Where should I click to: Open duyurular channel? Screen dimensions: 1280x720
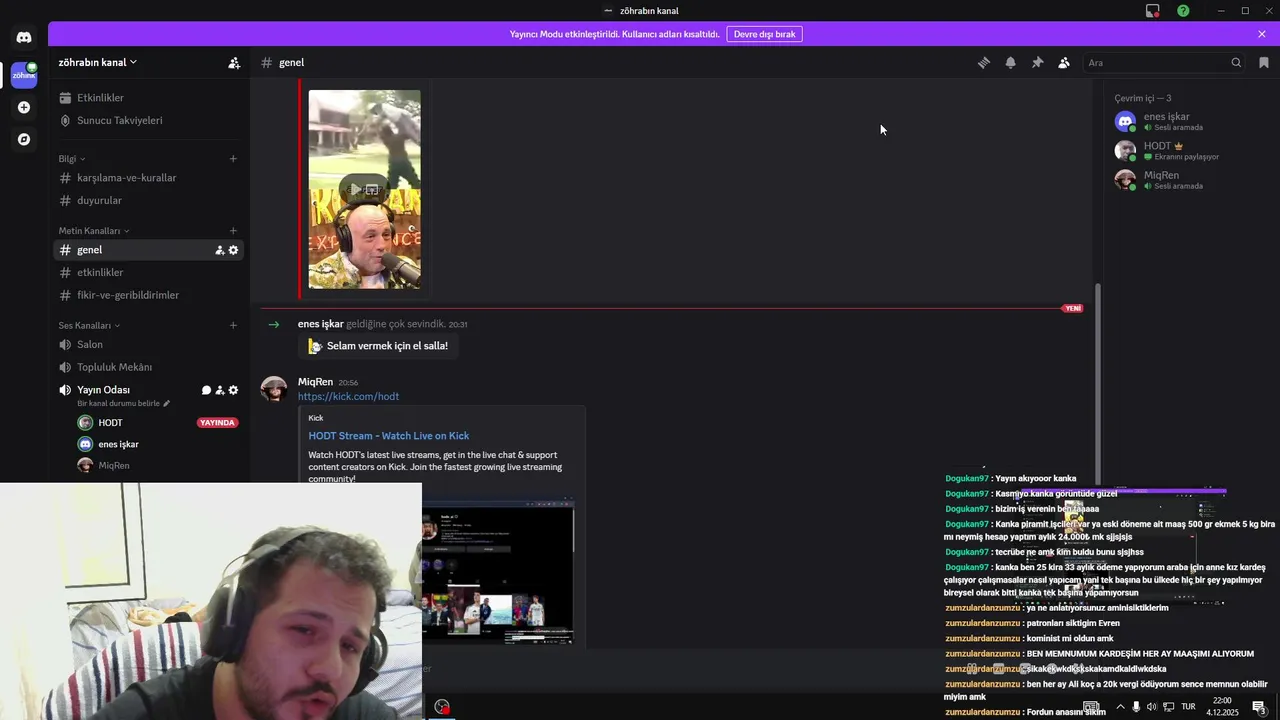coord(148,200)
